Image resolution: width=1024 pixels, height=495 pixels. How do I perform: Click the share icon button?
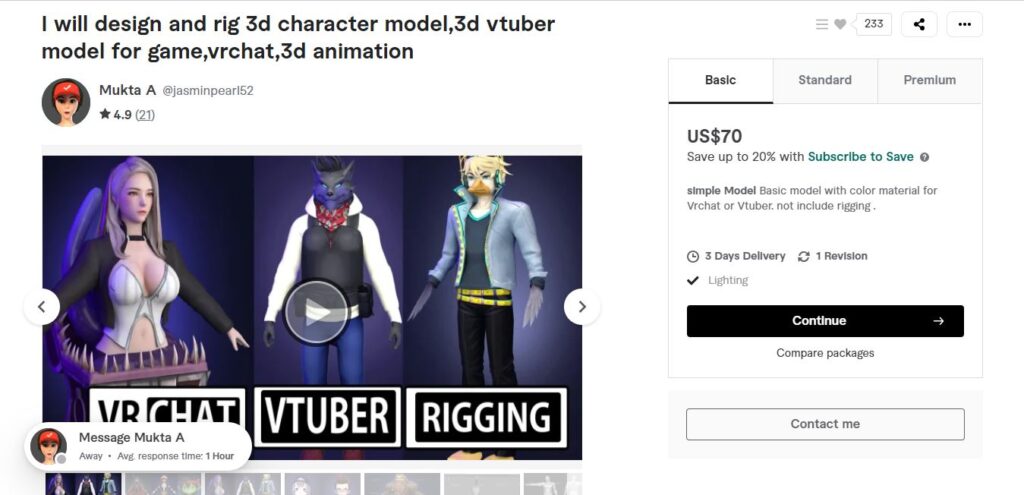point(919,24)
